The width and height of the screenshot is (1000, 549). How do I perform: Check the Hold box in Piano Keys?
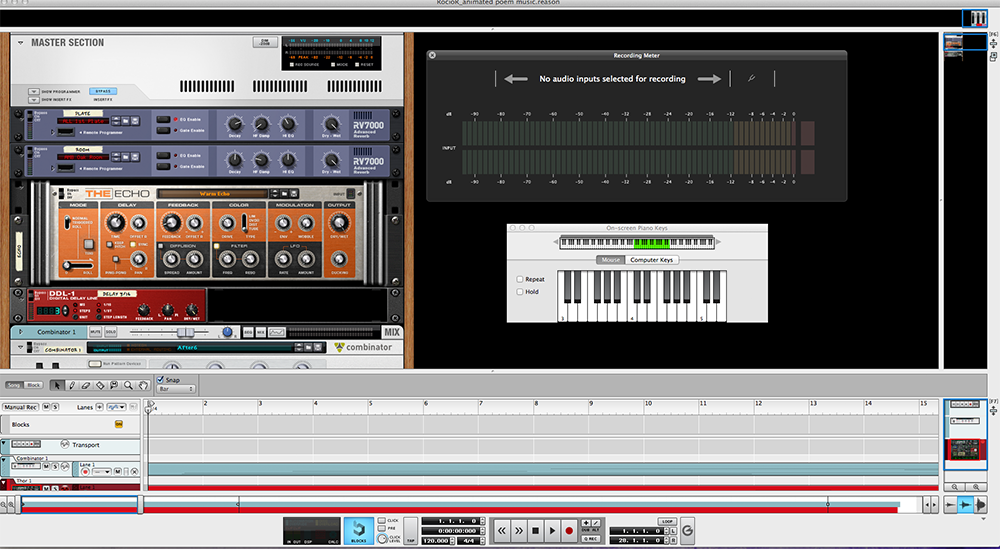pos(520,291)
